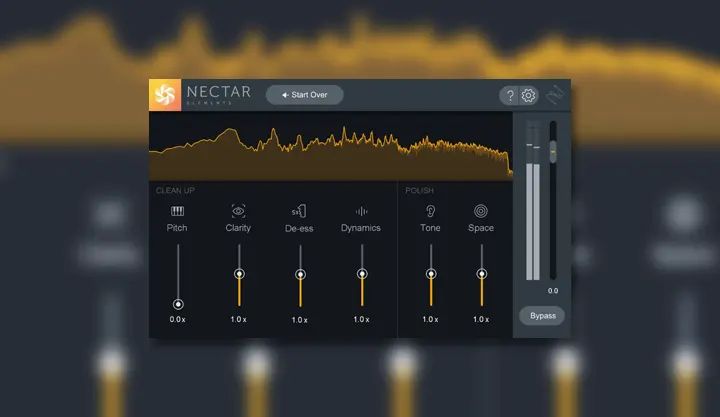
Task: Click the Pitch slider handle
Action: click(x=178, y=304)
